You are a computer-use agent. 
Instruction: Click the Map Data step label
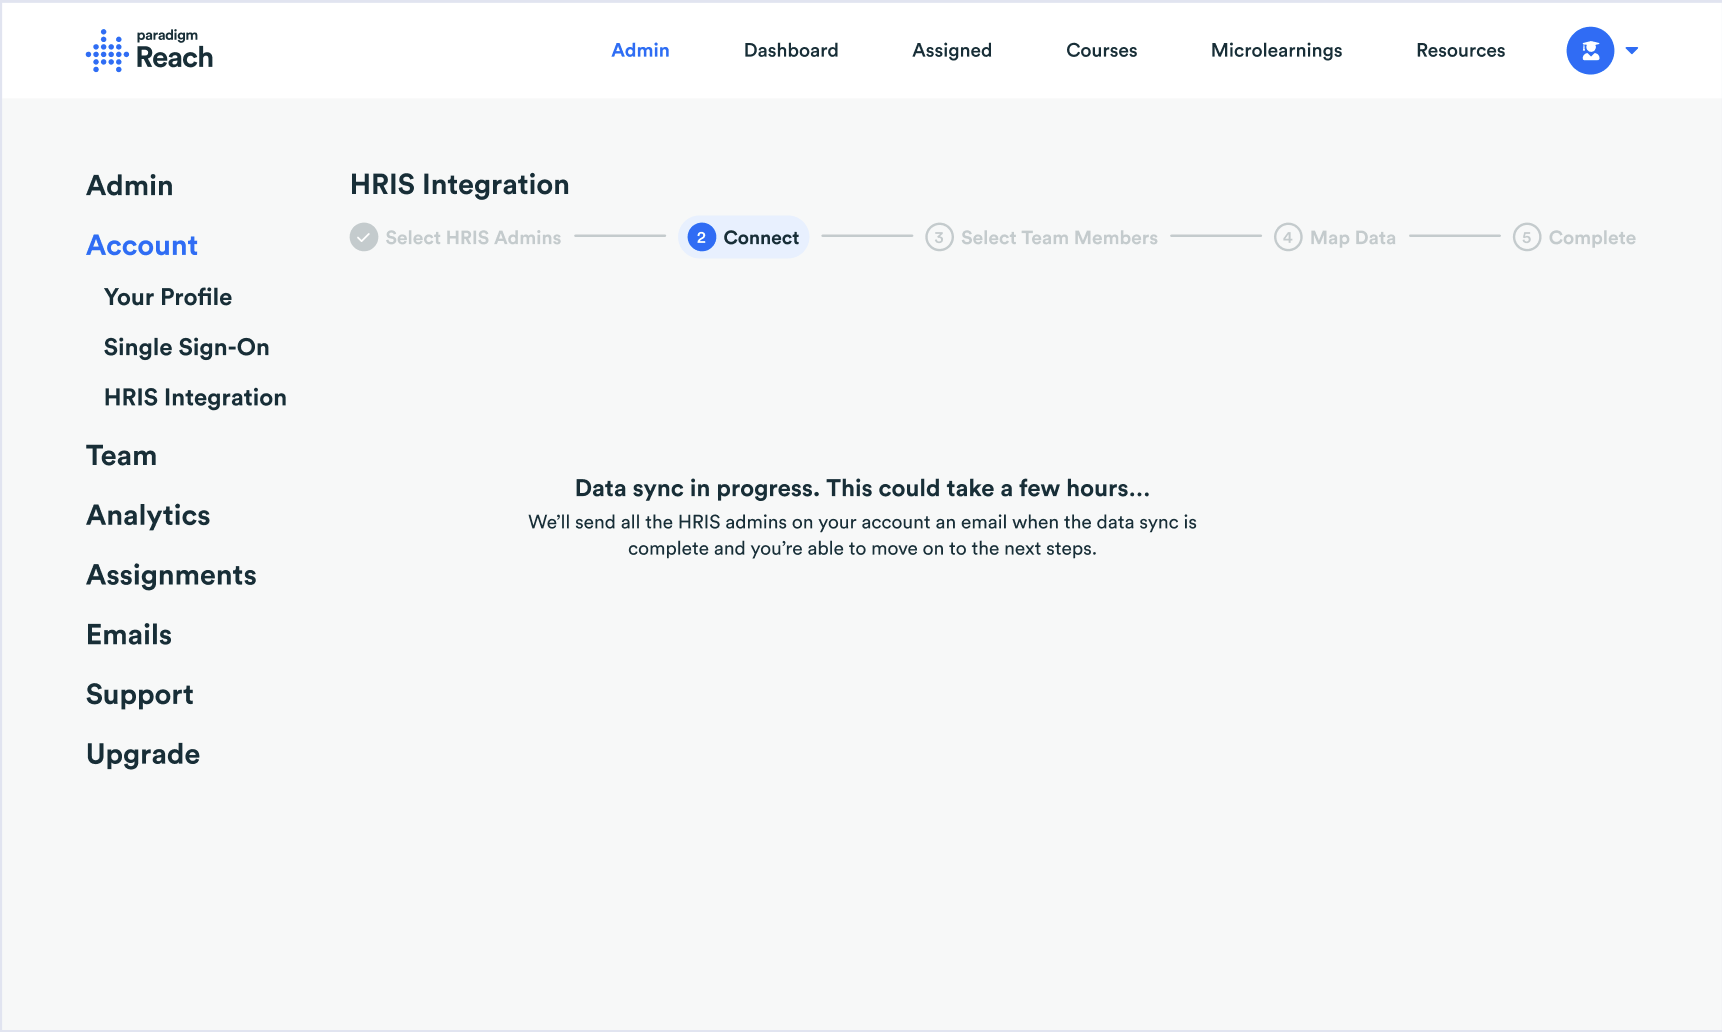(x=1353, y=238)
